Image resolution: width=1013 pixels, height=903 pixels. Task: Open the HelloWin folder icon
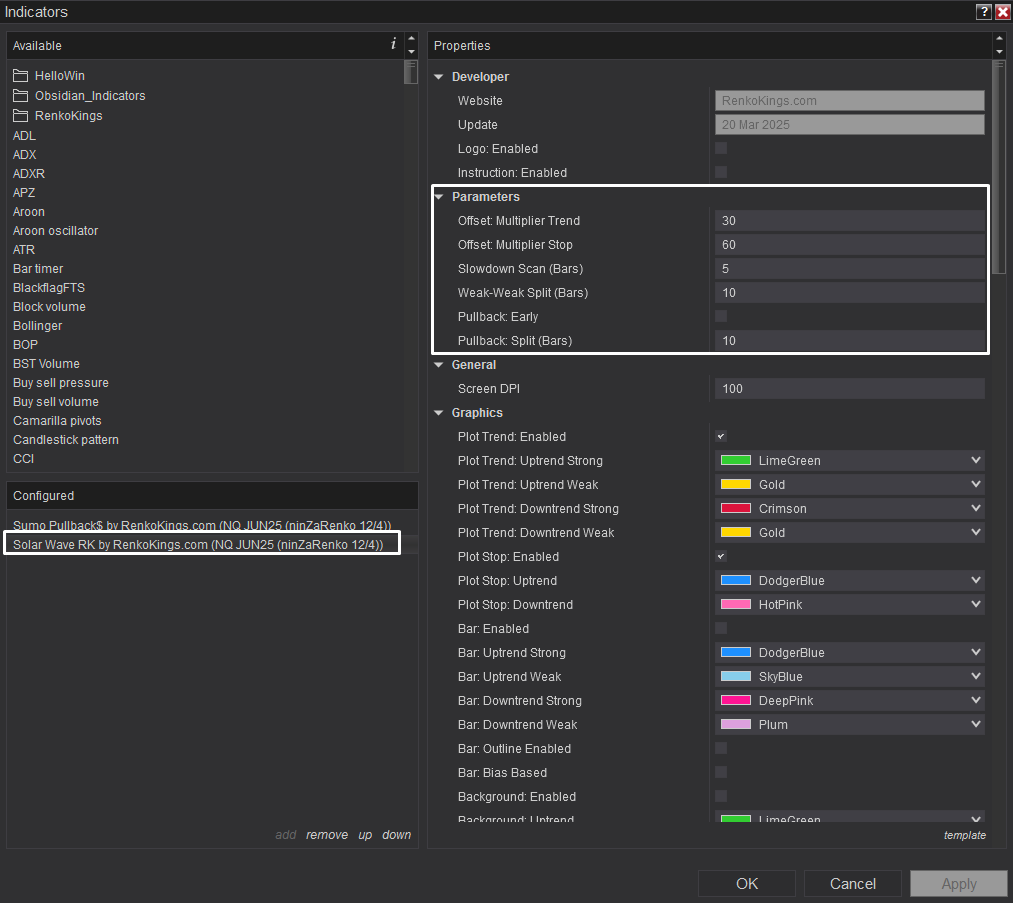coord(21,76)
